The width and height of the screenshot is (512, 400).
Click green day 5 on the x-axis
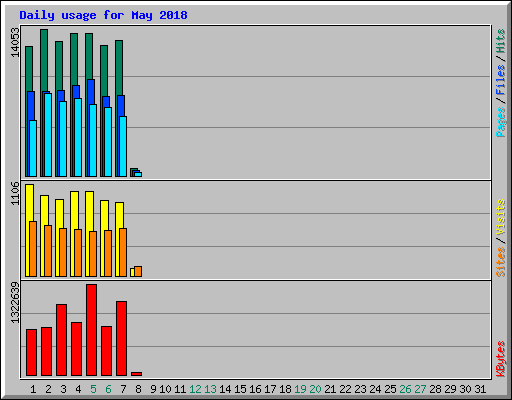[x=93, y=389]
